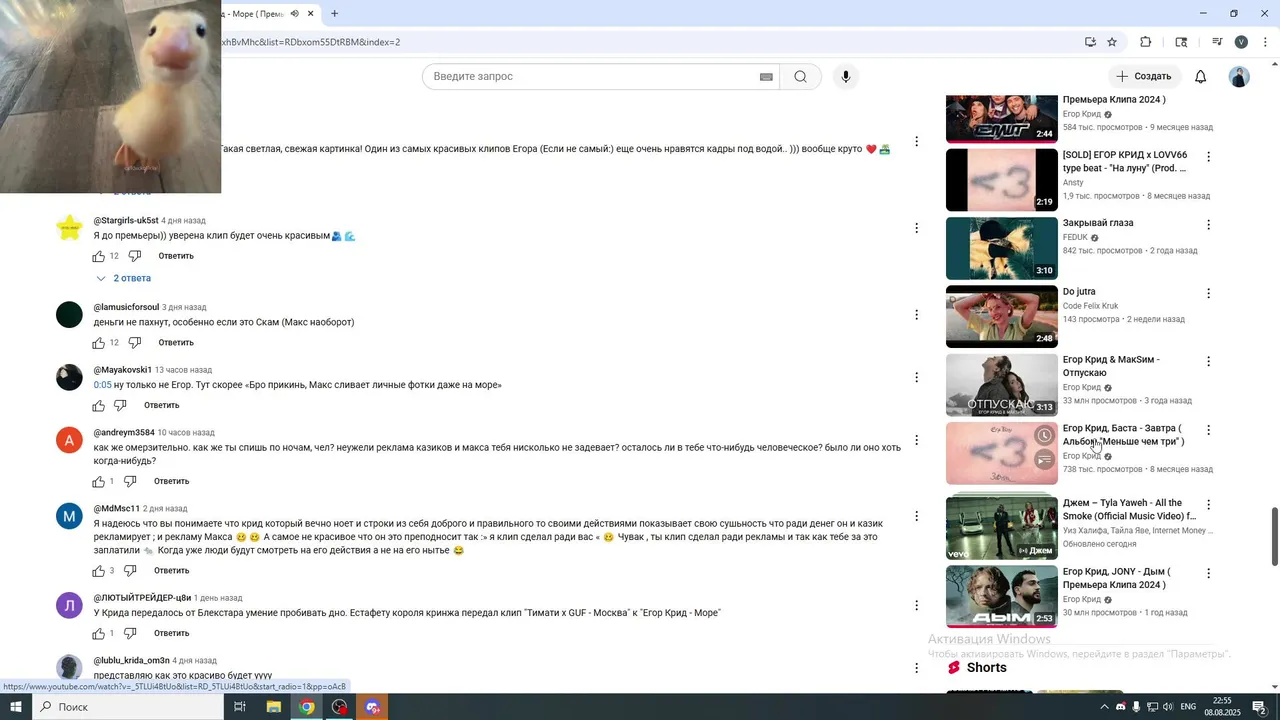
Task: Open options for 'Отпускаю' video
Action: (1208, 361)
